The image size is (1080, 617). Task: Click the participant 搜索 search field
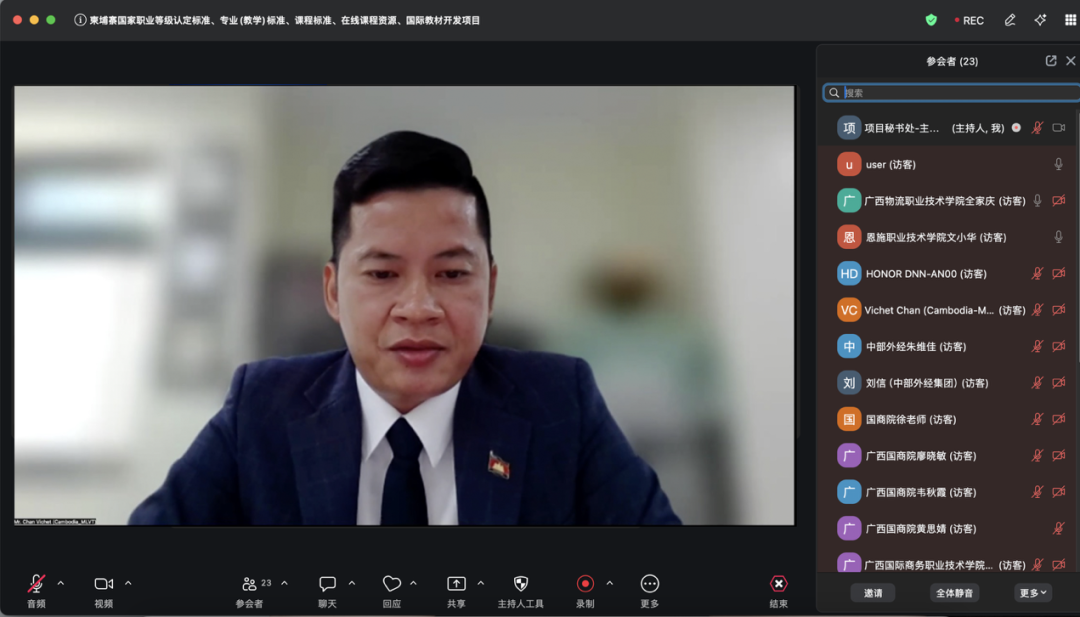pyautogui.click(x=955, y=93)
